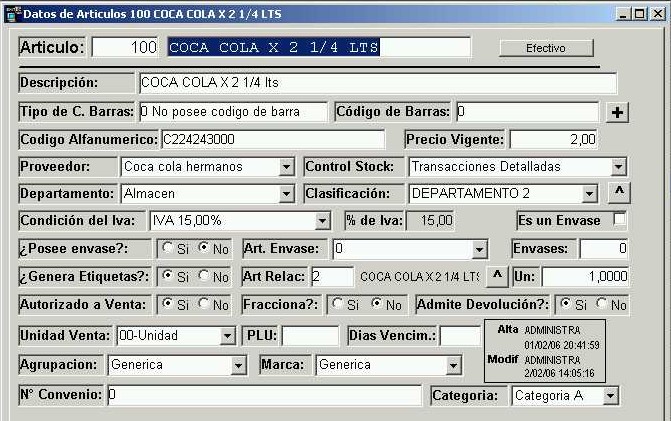Expand the Control Stock dropdown
This screenshot has height=421, width=671.
click(x=618, y=167)
